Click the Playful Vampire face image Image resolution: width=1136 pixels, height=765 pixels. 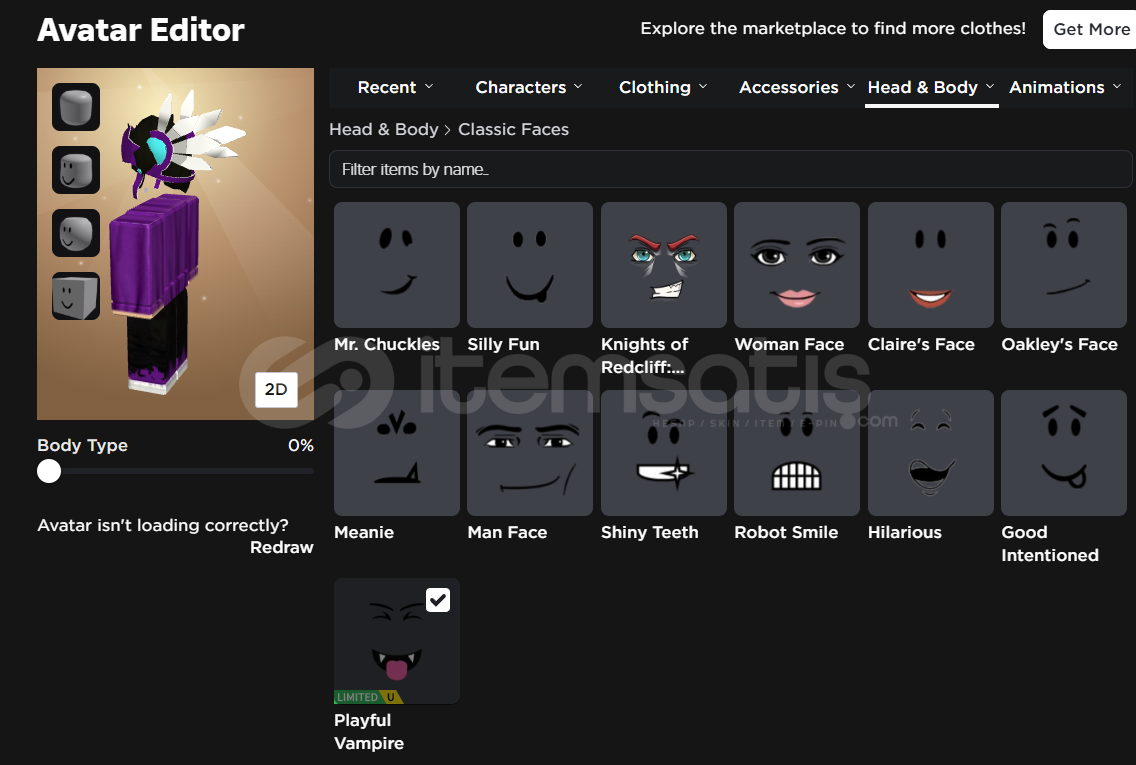397,641
